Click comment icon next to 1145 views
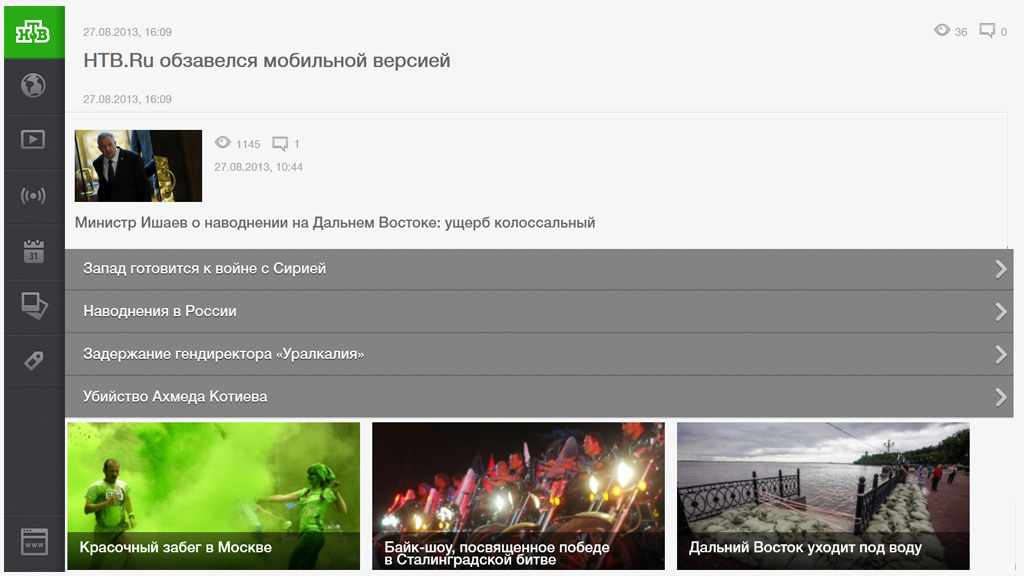Viewport: 1024px width, 576px height. tap(280, 144)
